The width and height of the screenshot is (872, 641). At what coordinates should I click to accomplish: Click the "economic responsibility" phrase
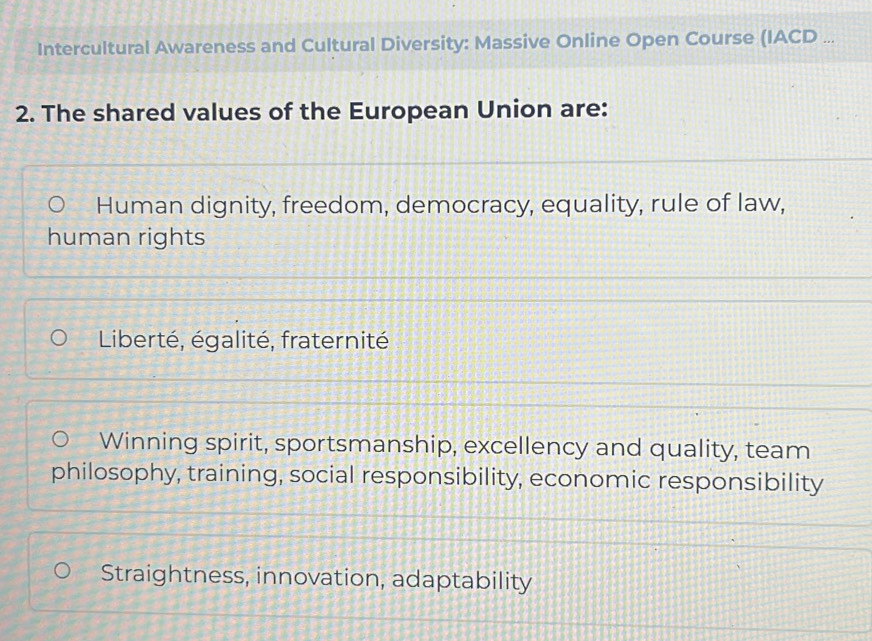pos(676,481)
